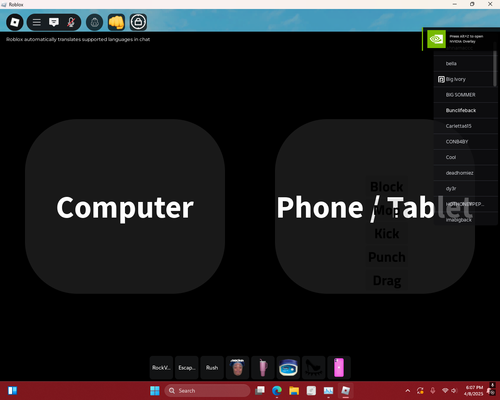Select player Bunclifeback in the list
This screenshot has width=500, height=400.
[x=465, y=110]
